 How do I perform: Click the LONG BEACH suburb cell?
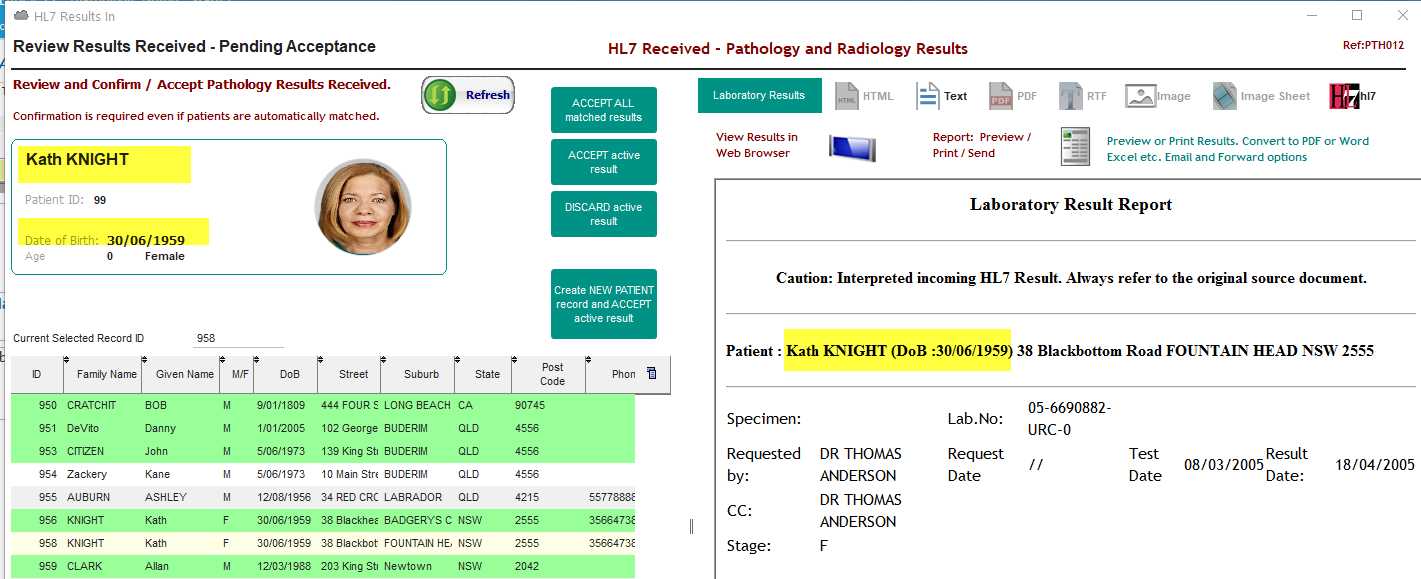click(417, 406)
